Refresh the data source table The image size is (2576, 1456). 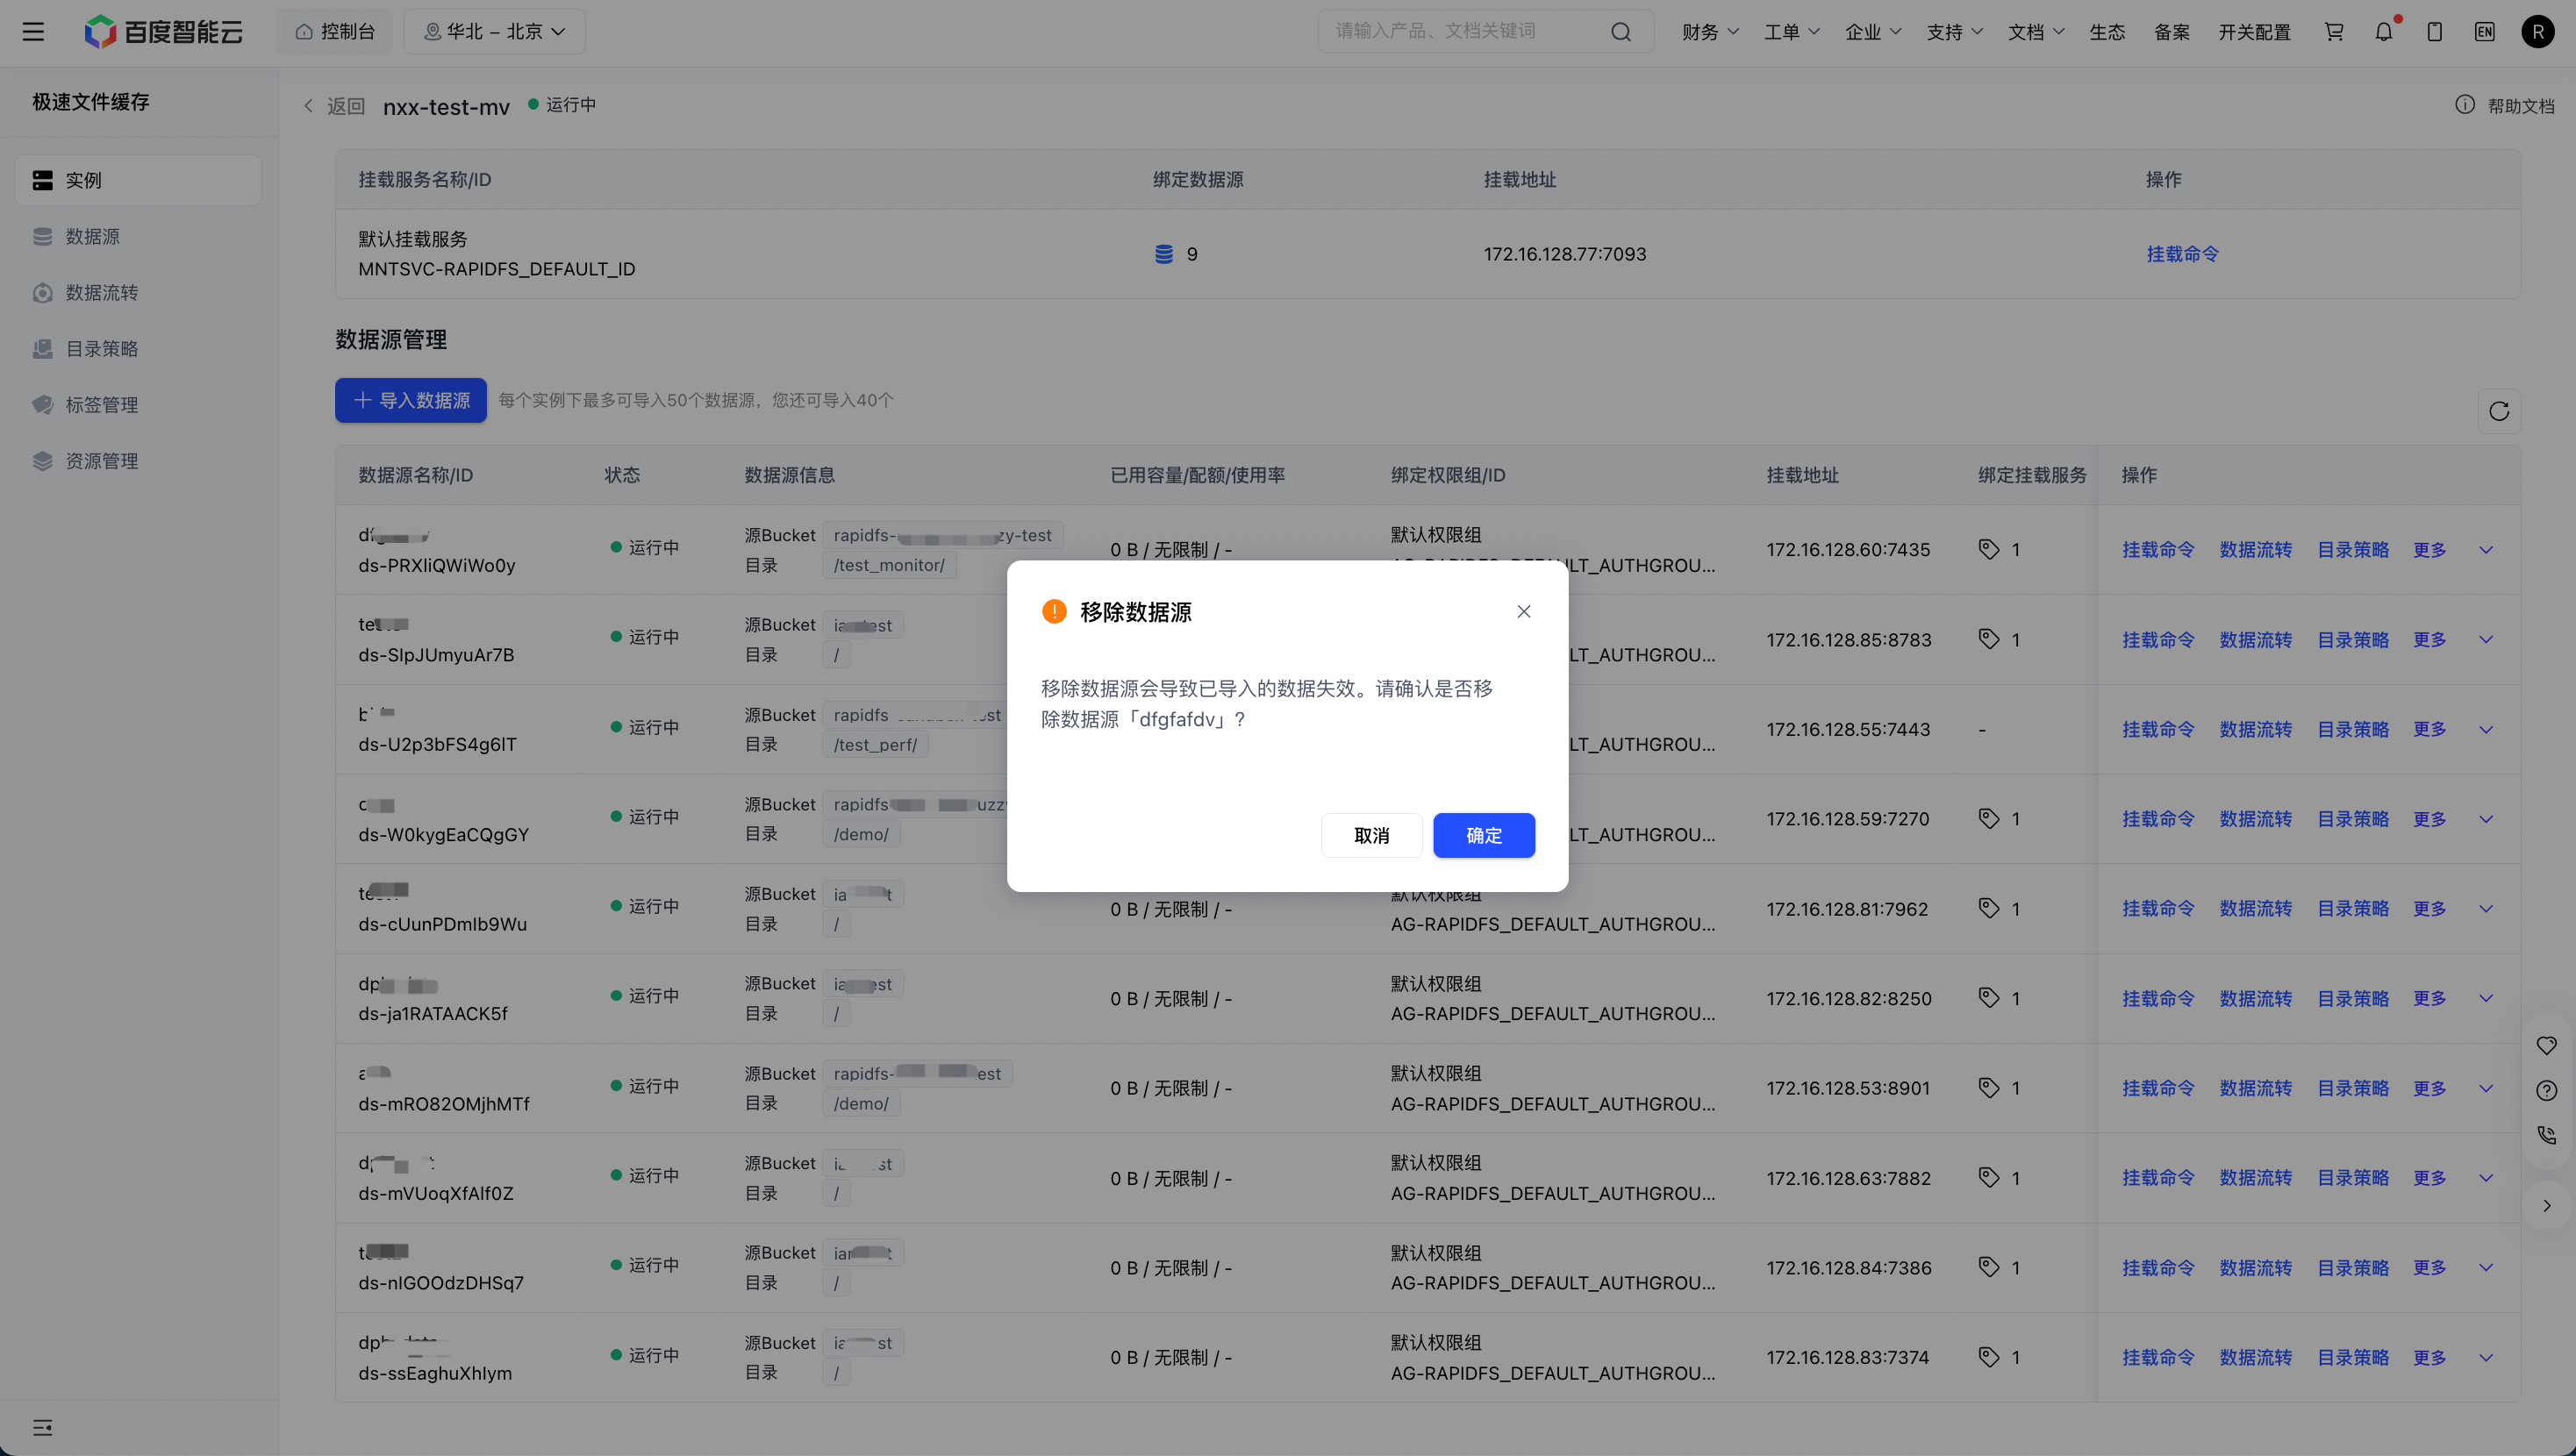[x=2499, y=411]
